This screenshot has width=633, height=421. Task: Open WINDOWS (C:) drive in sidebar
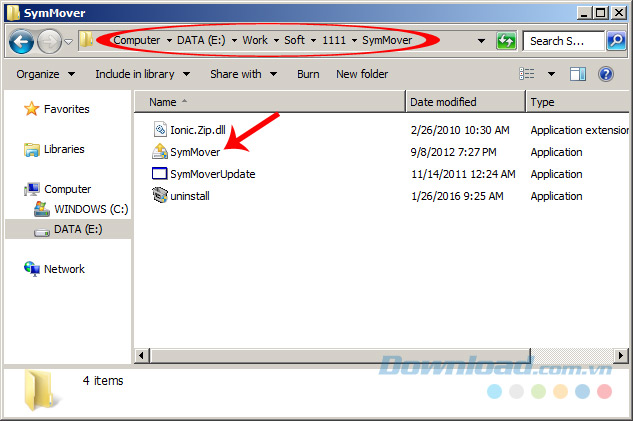(x=91, y=209)
